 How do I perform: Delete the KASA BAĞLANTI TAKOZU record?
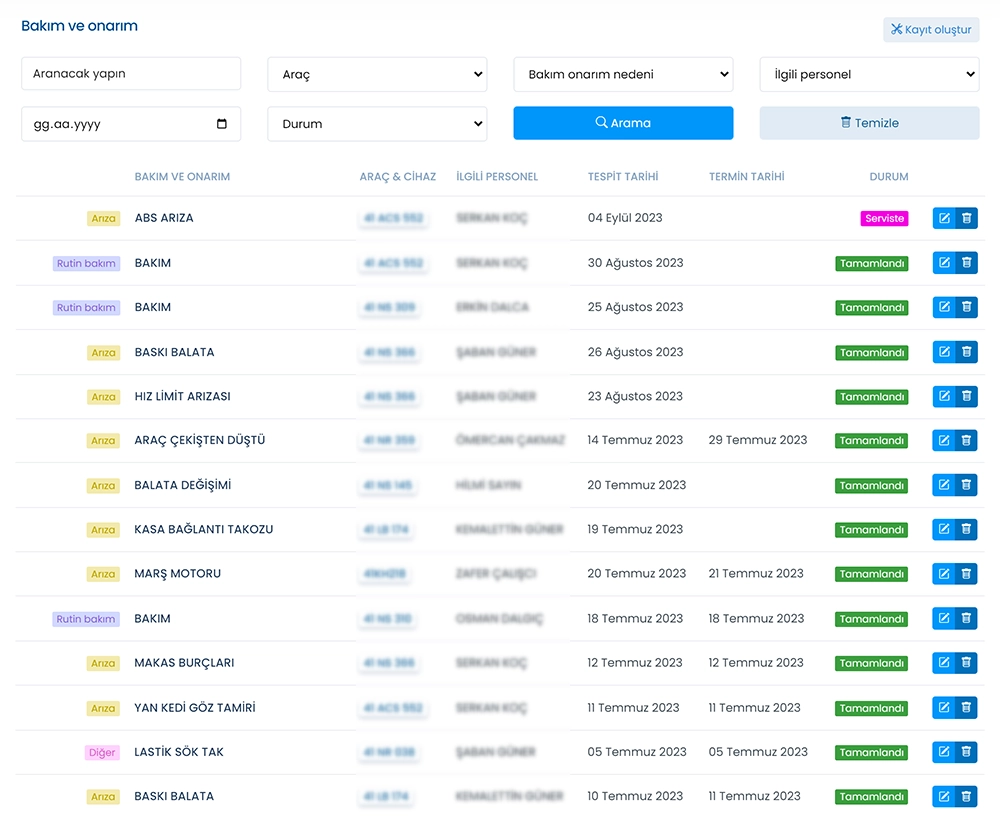point(966,529)
